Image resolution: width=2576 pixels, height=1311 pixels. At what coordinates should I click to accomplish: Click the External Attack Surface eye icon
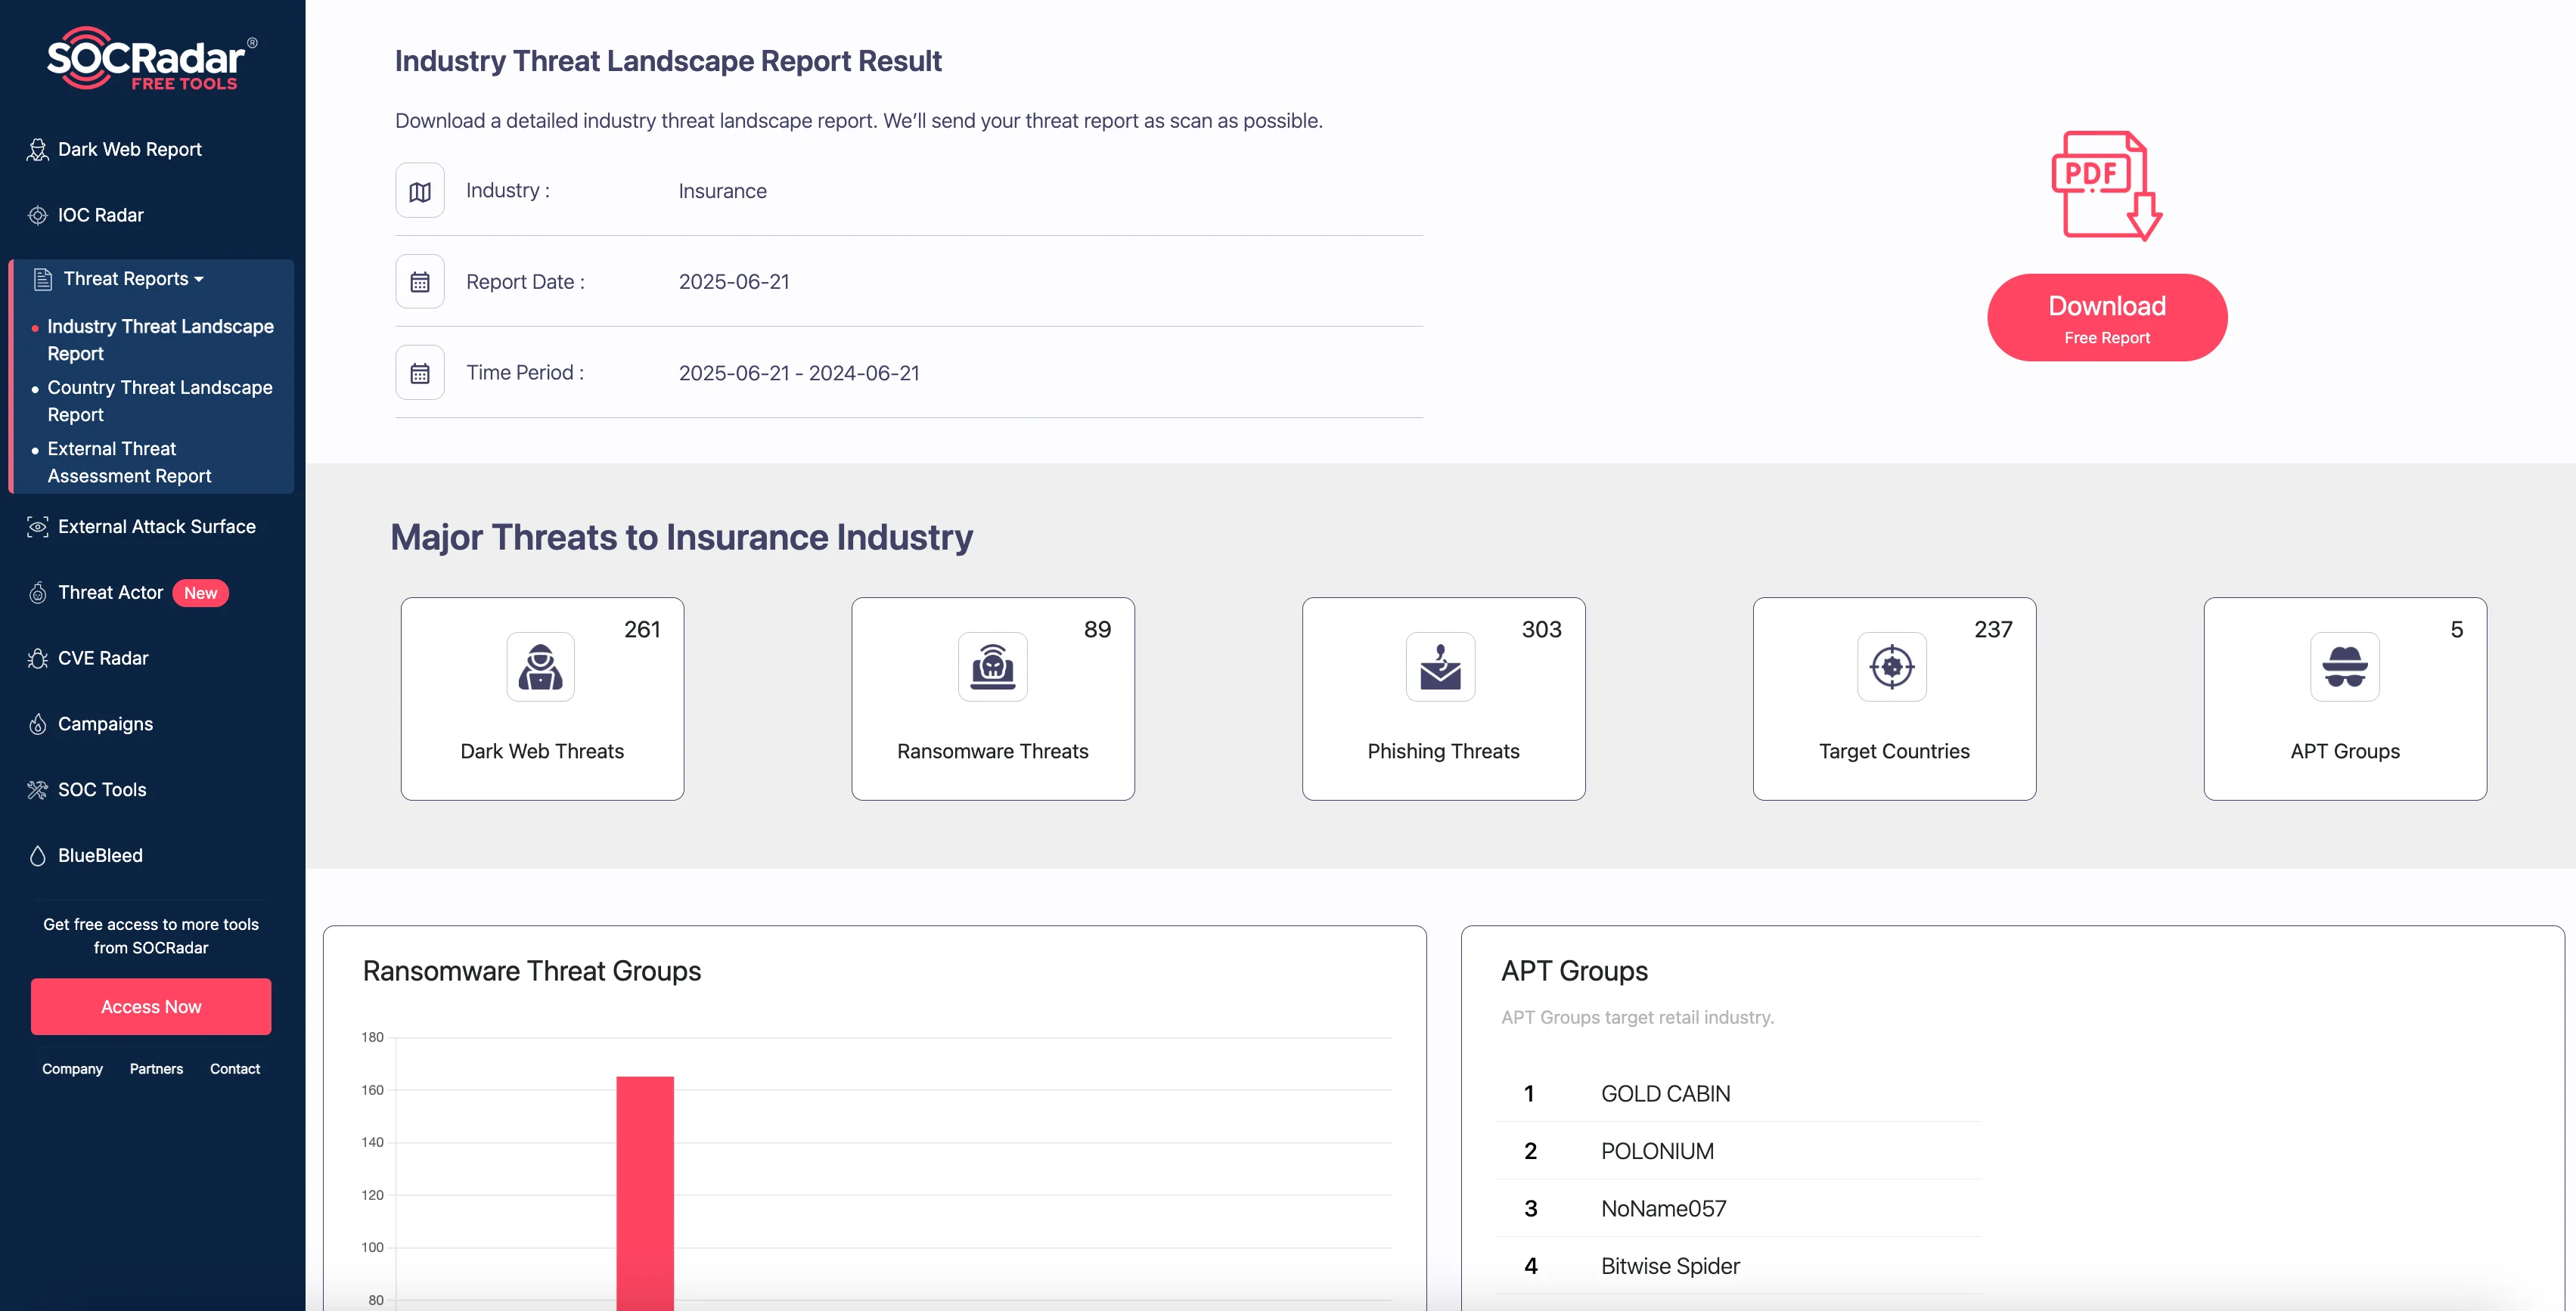[x=38, y=527]
